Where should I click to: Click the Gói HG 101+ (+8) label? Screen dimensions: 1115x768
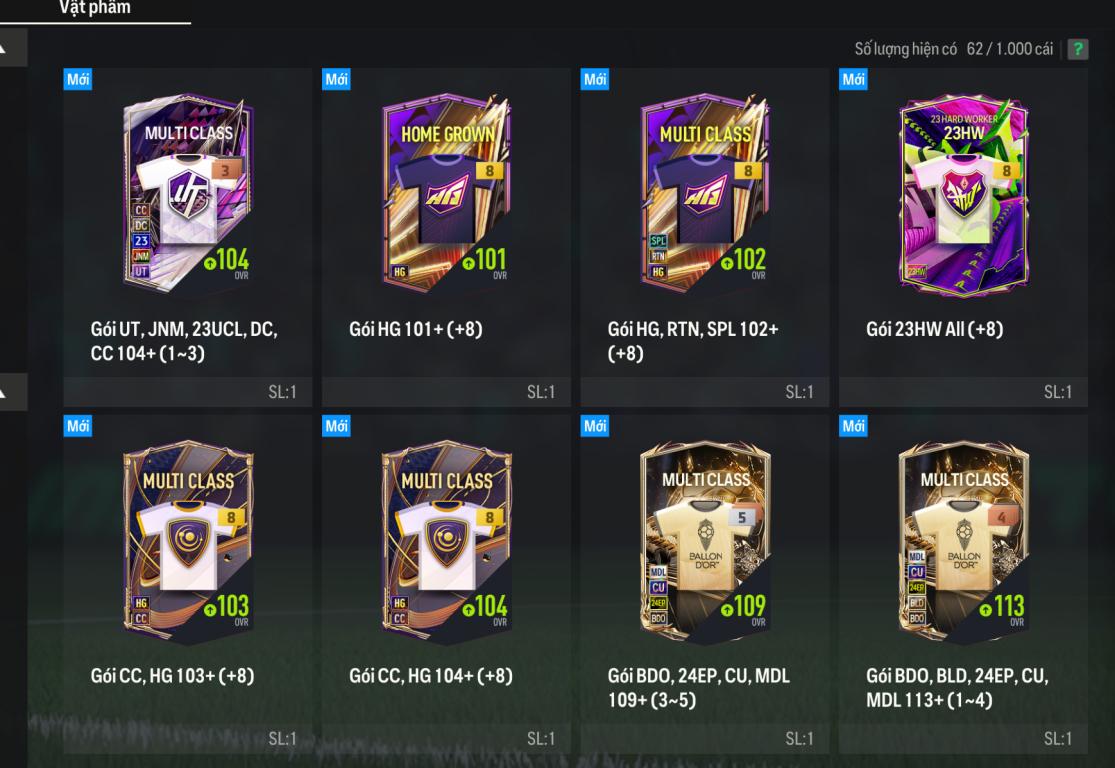416,329
